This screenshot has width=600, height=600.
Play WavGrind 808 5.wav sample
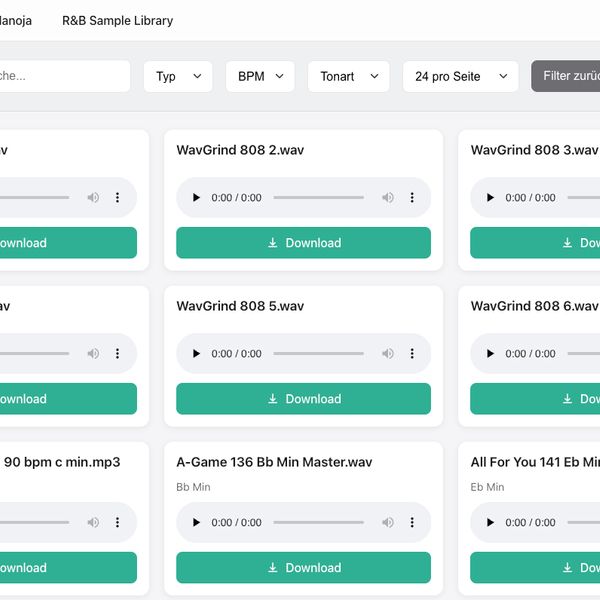click(x=196, y=354)
